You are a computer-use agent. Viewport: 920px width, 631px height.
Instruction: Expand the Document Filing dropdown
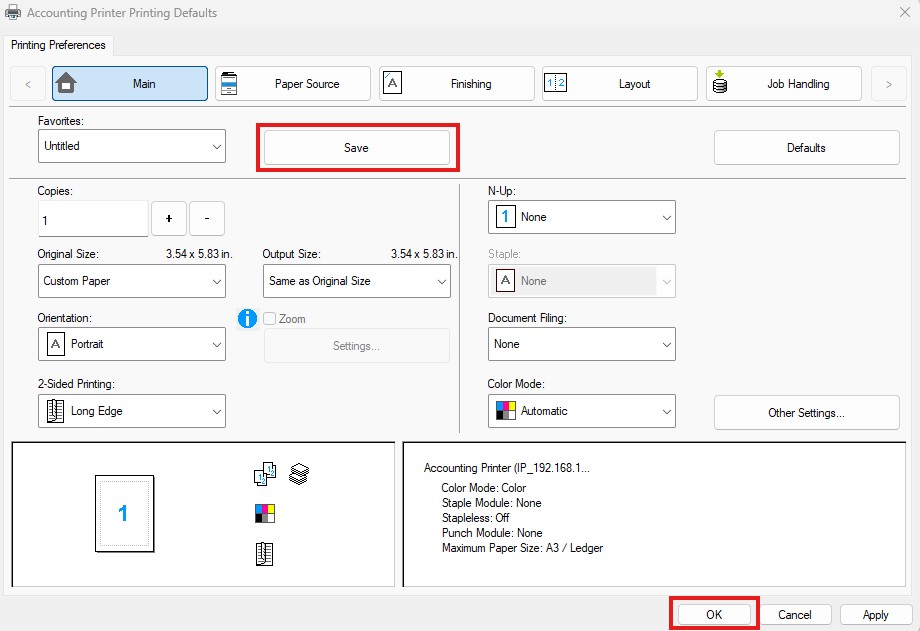click(x=581, y=344)
